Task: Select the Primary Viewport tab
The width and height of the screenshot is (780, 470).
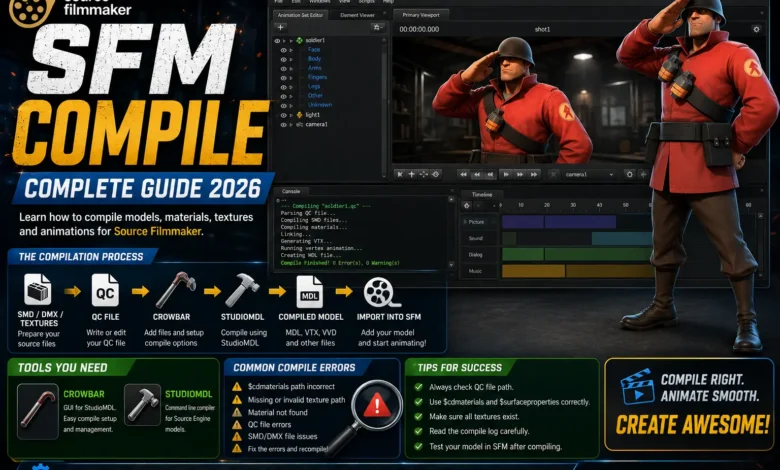Action: tap(421, 15)
